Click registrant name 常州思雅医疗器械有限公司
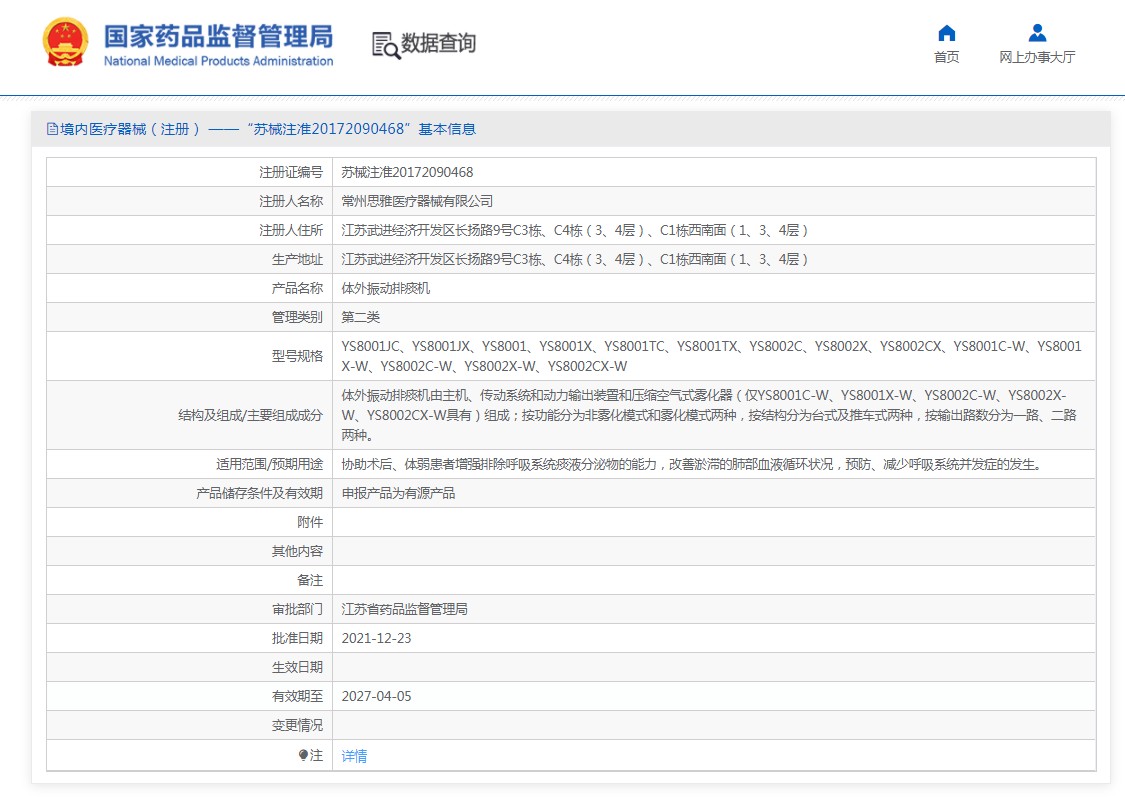The height and width of the screenshot is (803, 1125). [417, 201]
